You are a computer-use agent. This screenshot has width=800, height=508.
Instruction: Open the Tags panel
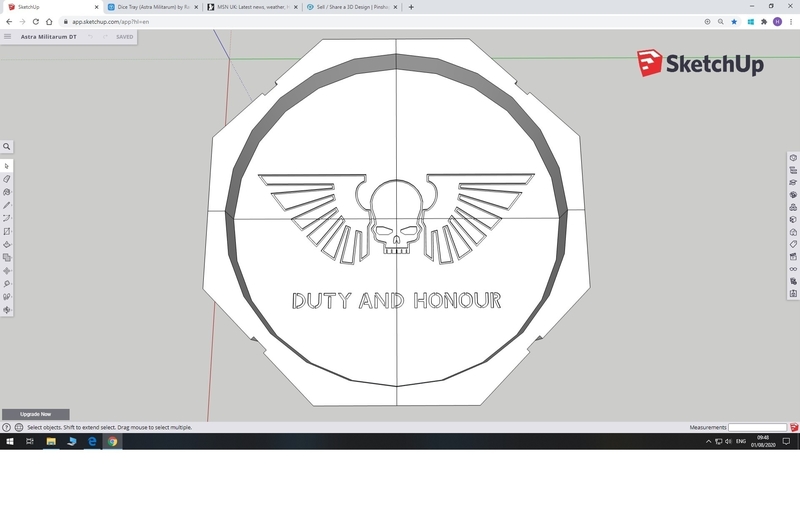click(x=793, y=244)
